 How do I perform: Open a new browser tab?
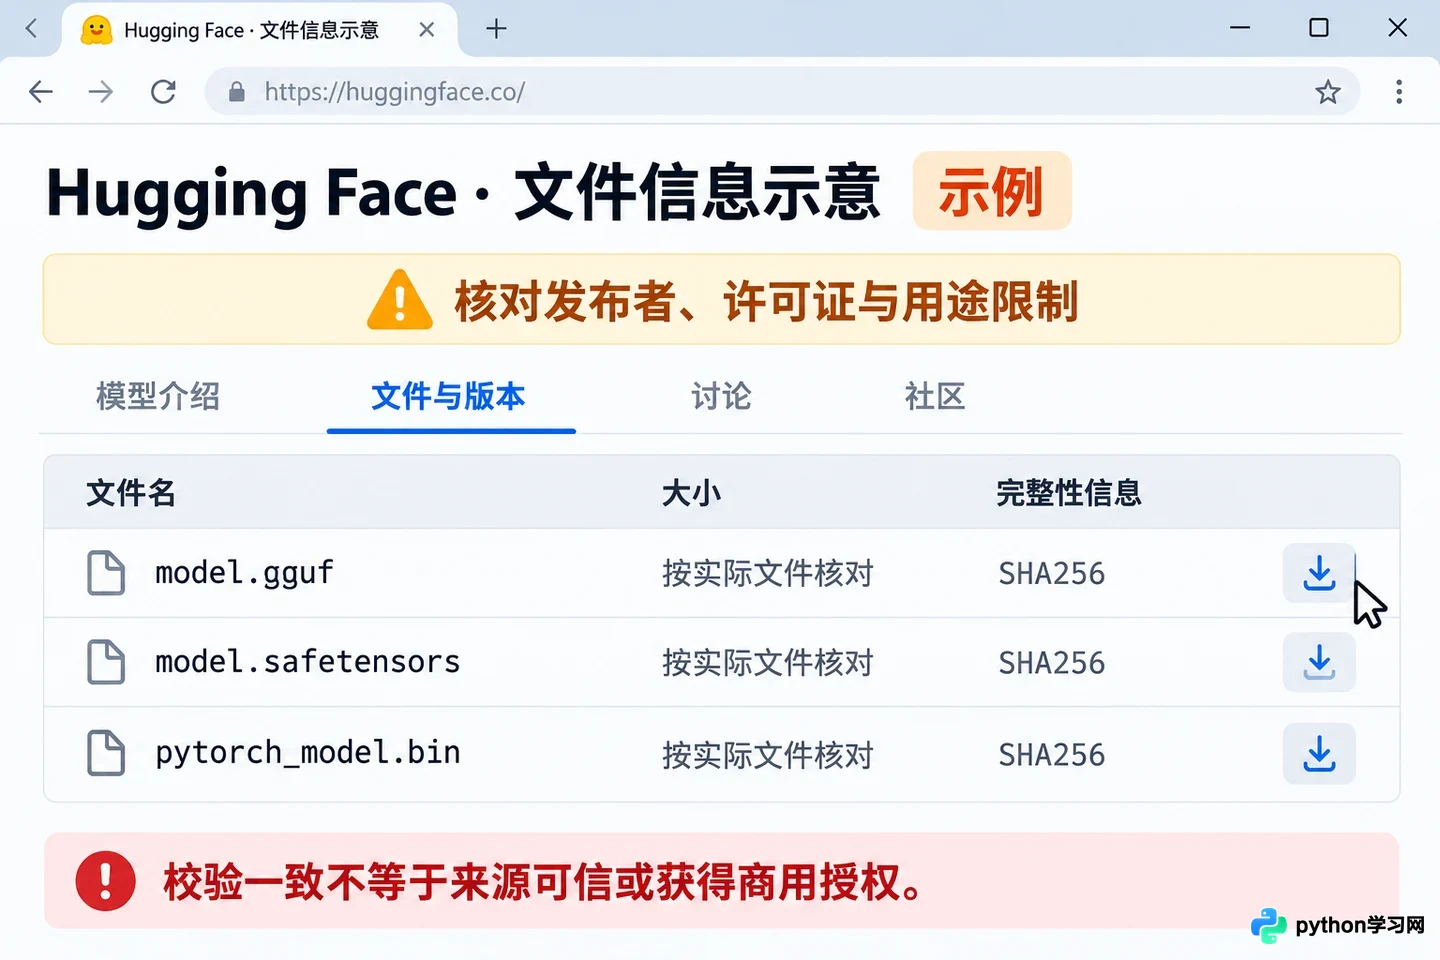pyautogui.click(x=496, y=29)
